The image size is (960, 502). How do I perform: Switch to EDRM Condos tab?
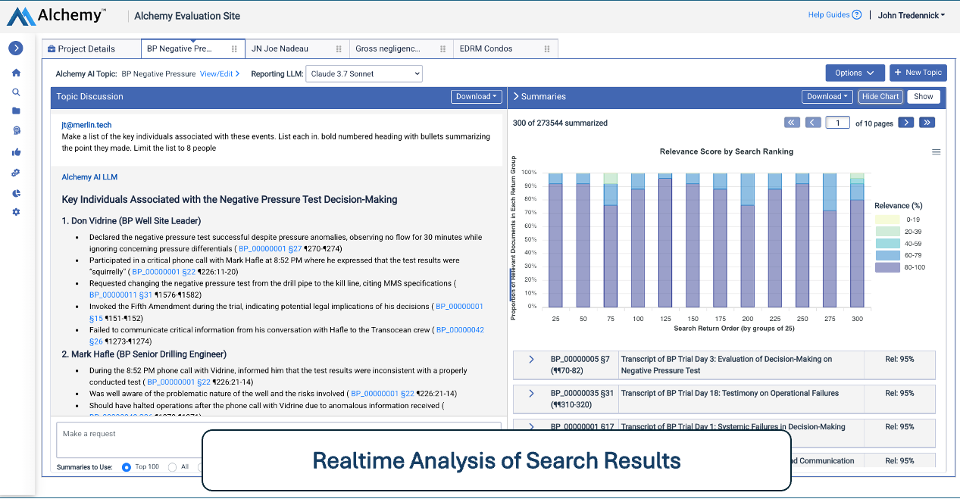pyautogui.click(x=505, y=49)
